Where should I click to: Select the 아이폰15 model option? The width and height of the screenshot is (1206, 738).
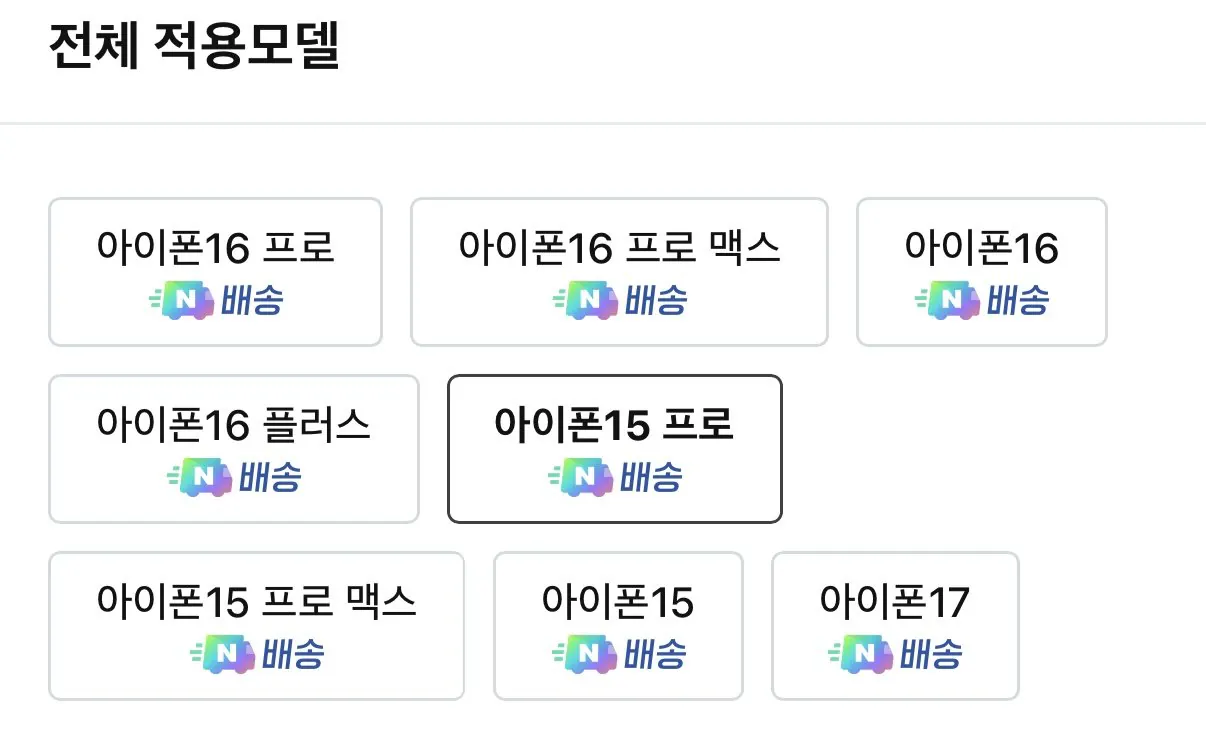pyautogui.click(x=618, y=604)
